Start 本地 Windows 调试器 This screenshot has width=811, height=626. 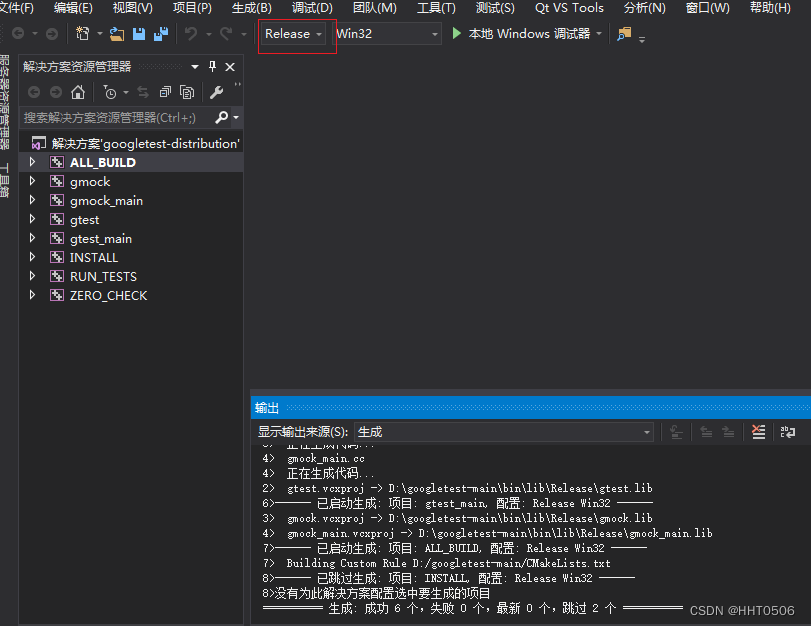(521, 34)
